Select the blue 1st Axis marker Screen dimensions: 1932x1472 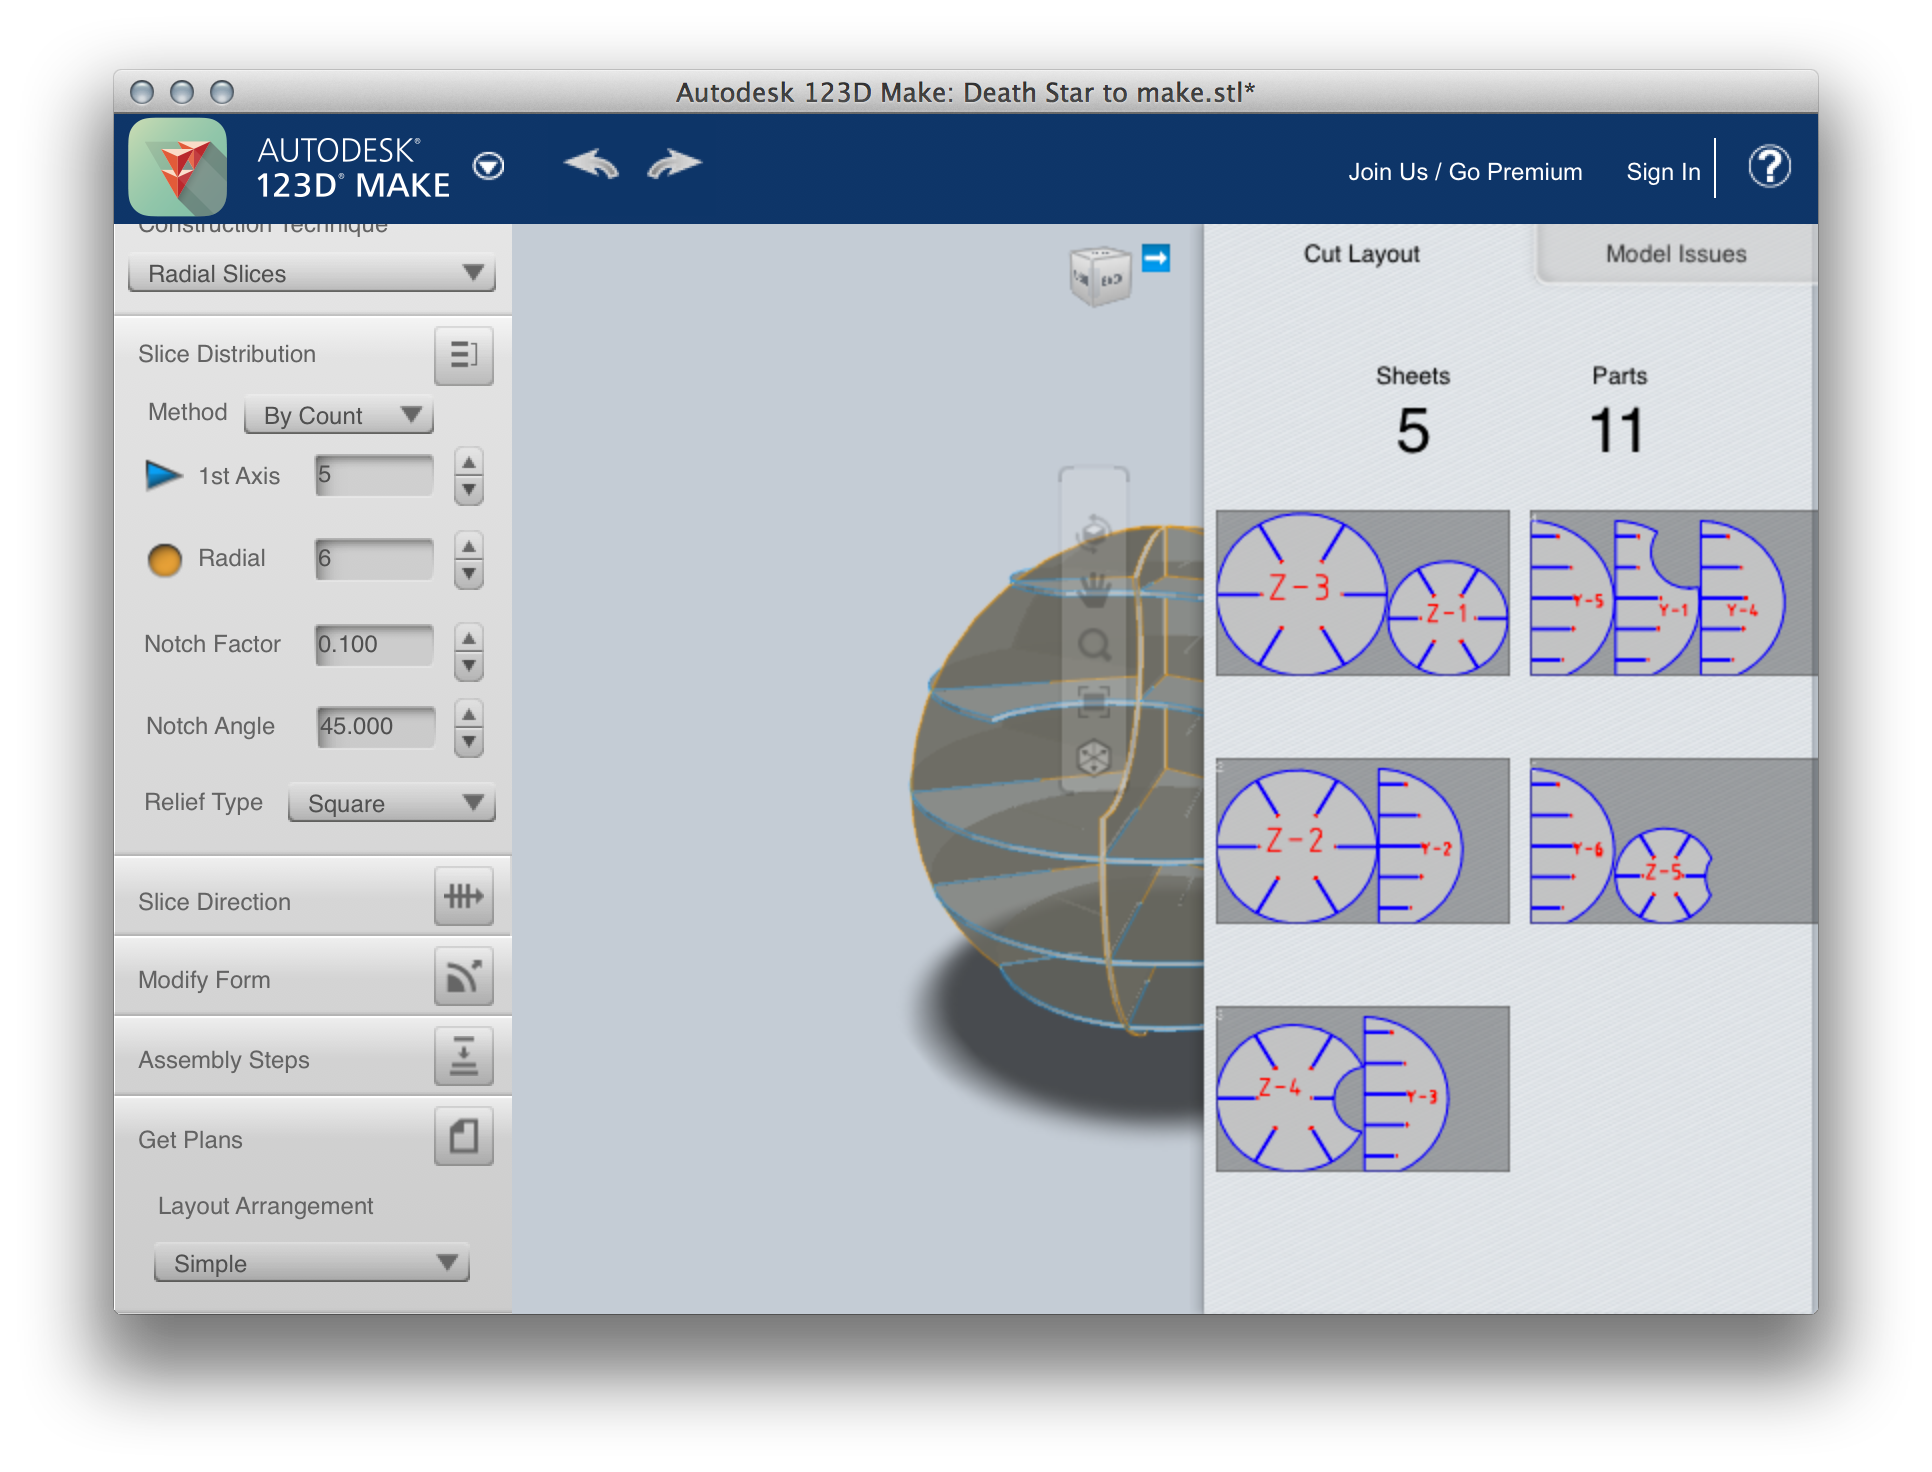(x=164, y=475)
